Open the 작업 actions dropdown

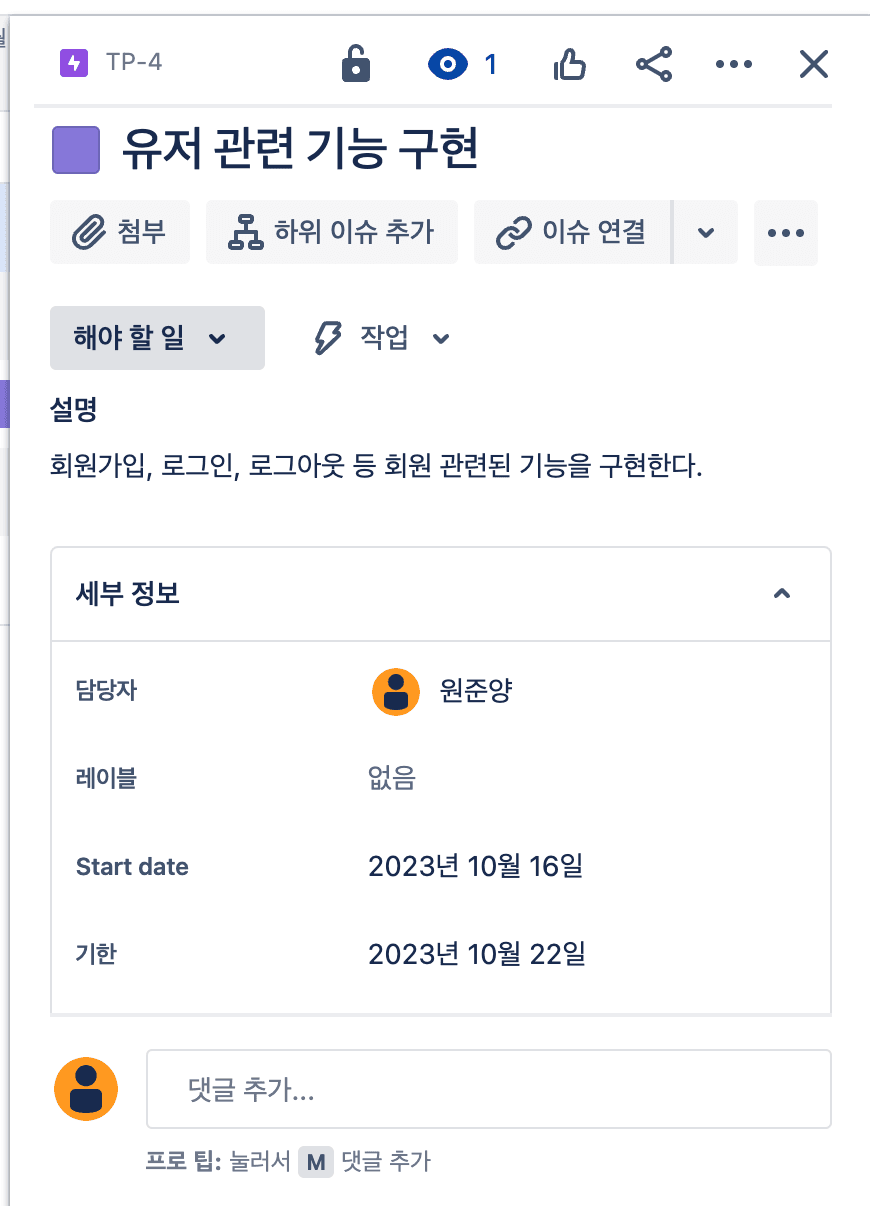[382, 338]
